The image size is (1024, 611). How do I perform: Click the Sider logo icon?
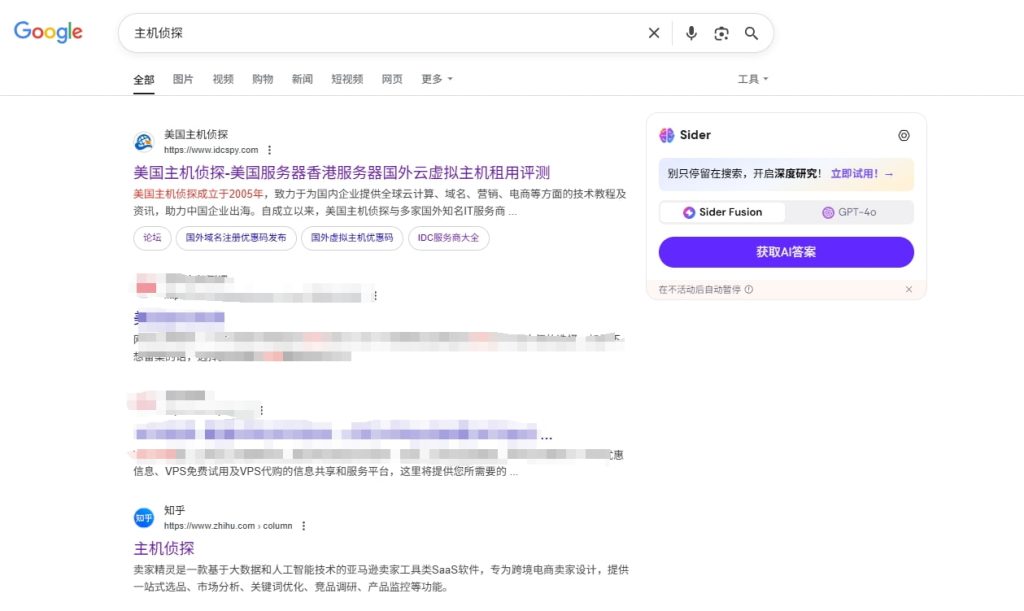coord(671,135)
